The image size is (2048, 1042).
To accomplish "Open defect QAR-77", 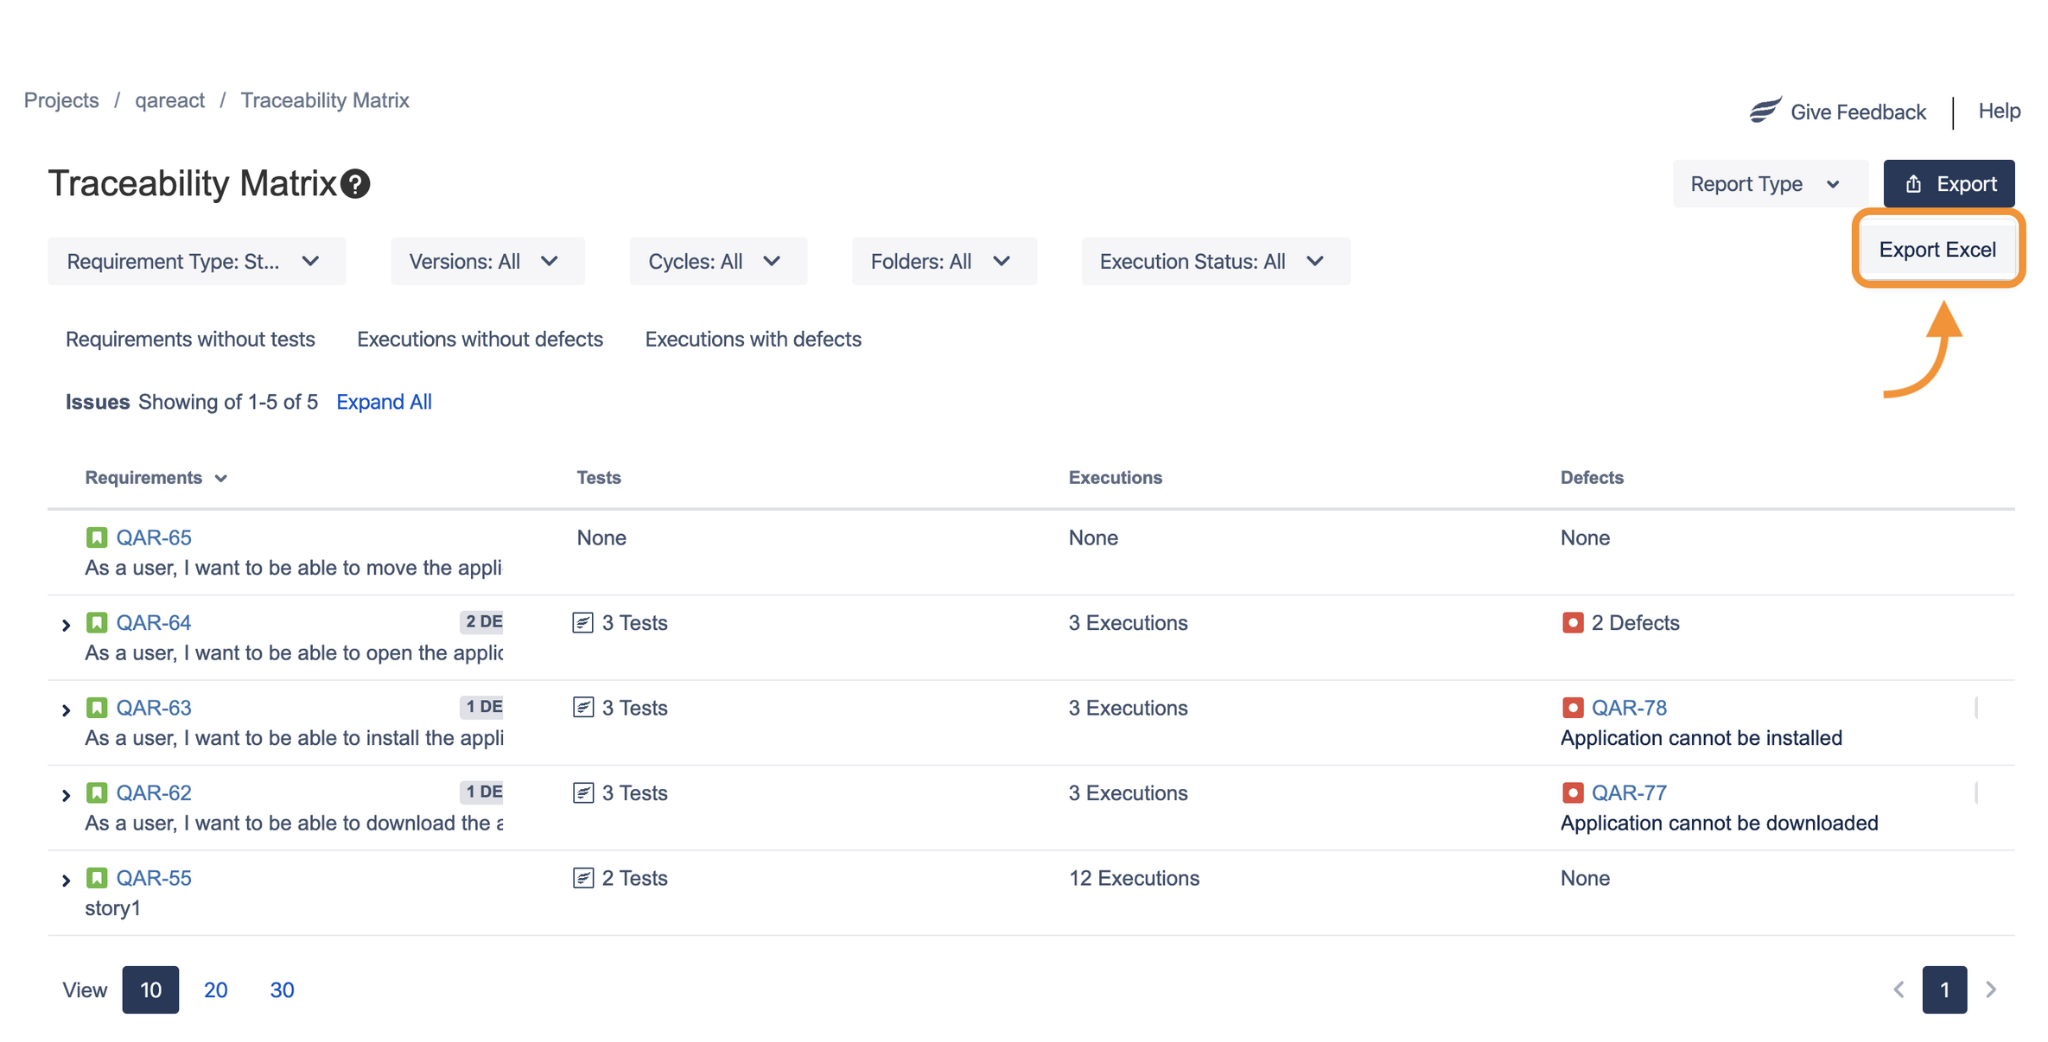I will click(x=1629, y=793).
